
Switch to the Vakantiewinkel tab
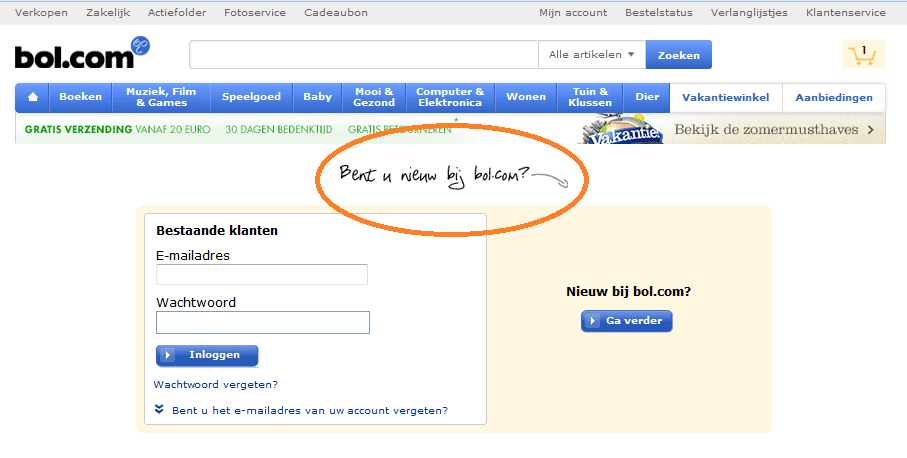(725, 98)
